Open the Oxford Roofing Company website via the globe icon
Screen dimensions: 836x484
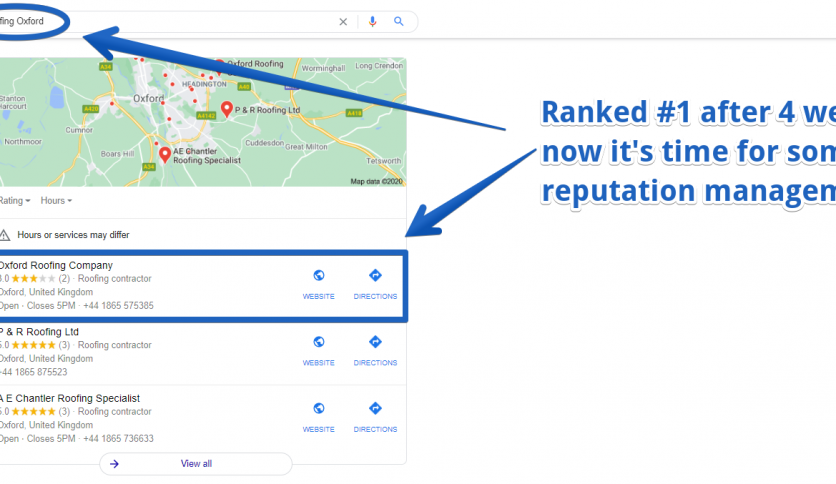(318, 276)
